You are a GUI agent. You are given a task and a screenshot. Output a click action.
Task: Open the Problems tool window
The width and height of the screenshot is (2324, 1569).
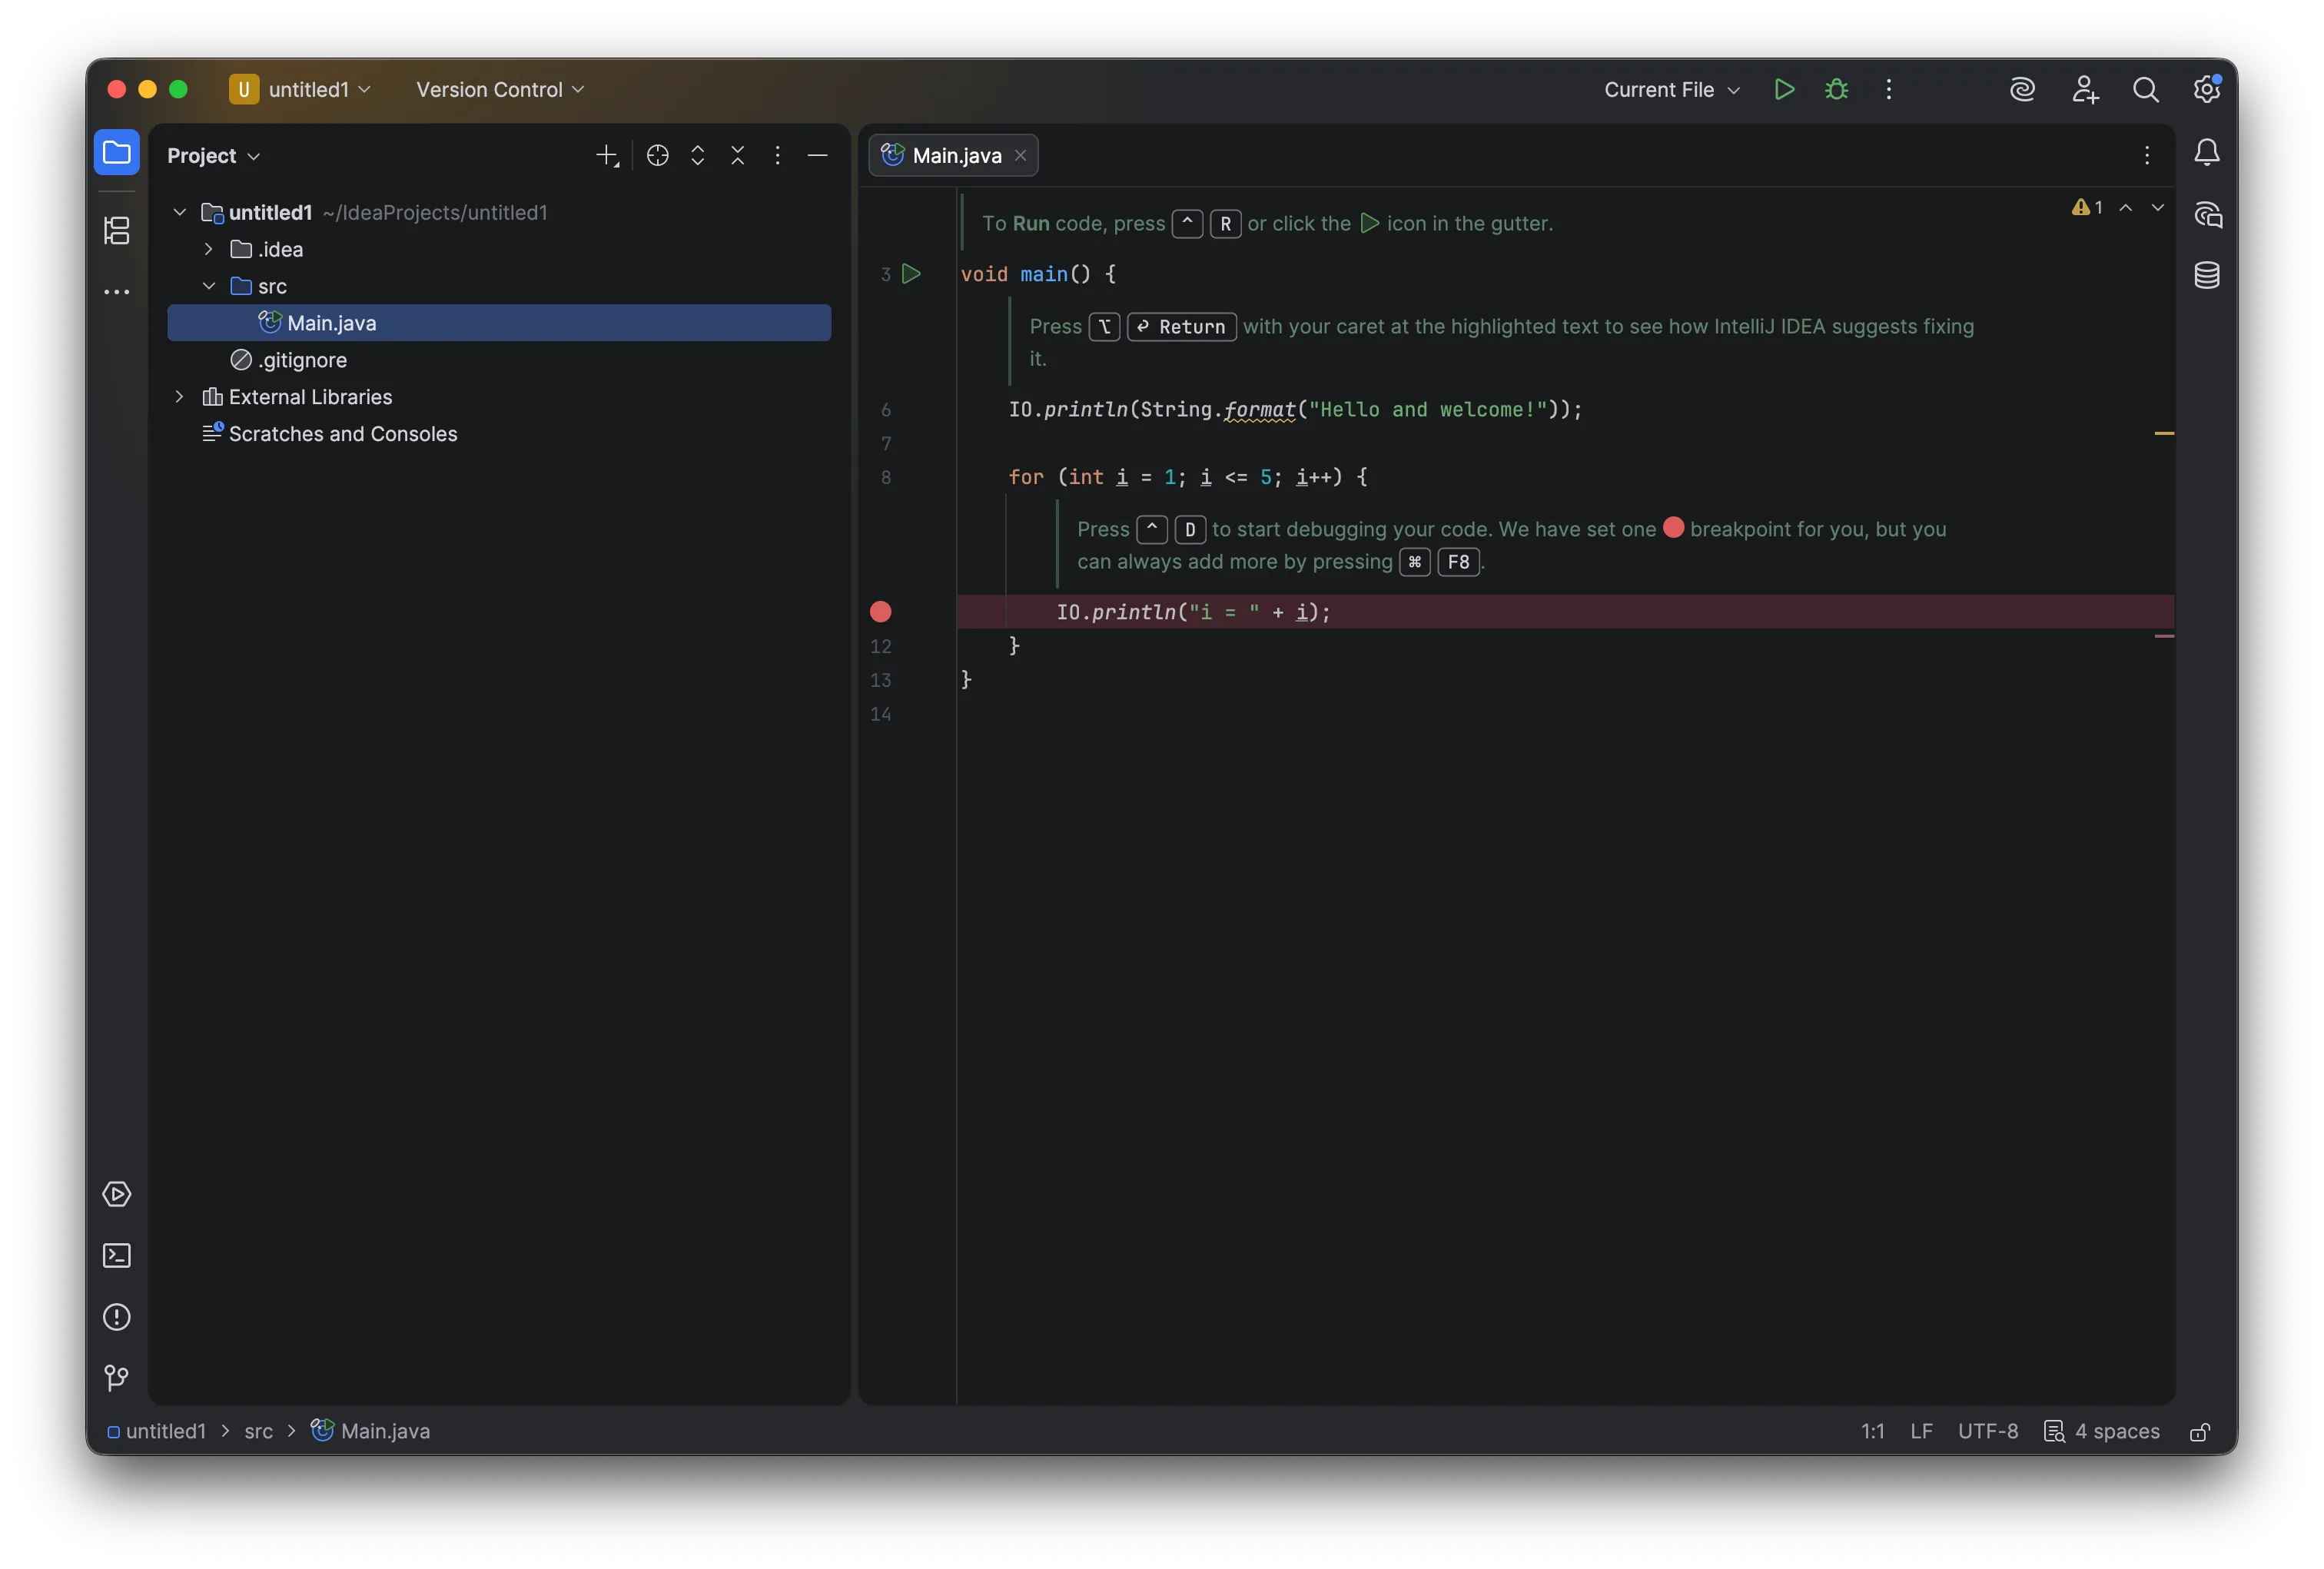pos(117,1318)
